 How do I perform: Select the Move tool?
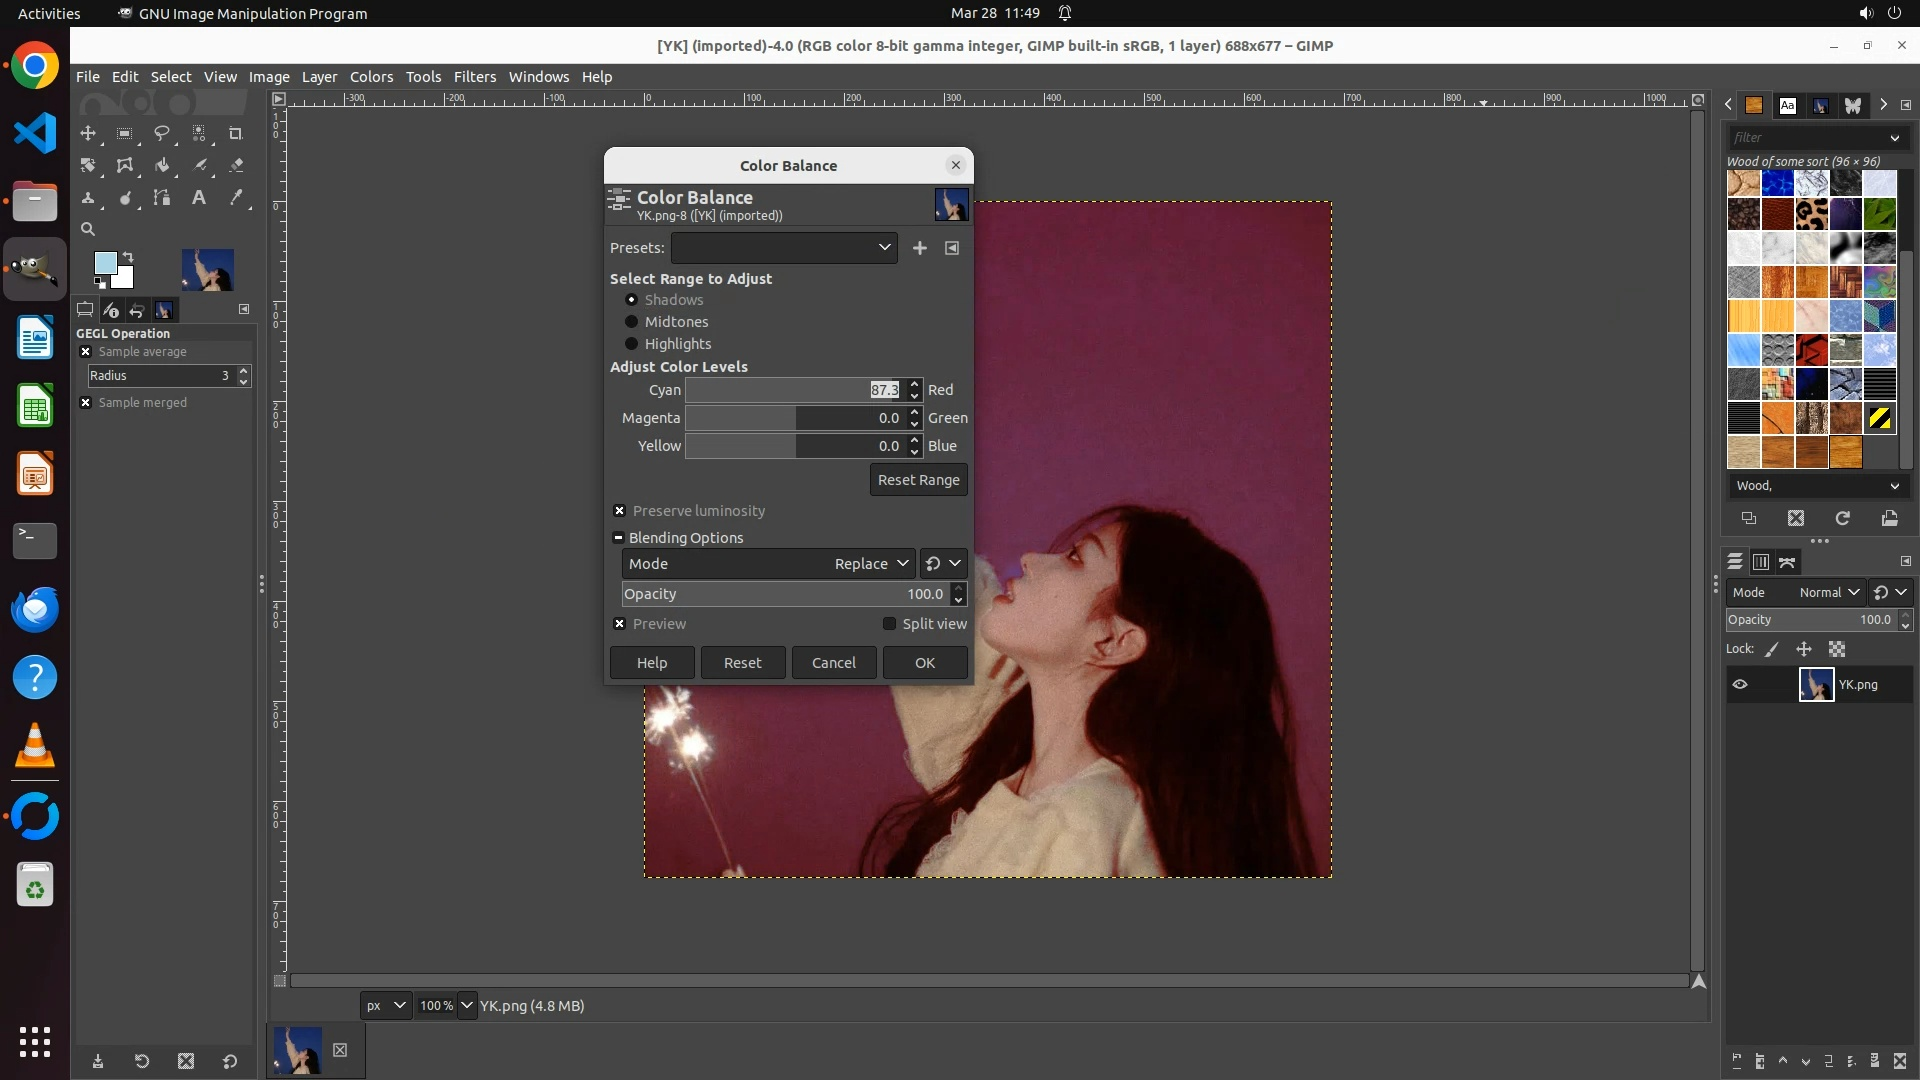pos(88,133)
